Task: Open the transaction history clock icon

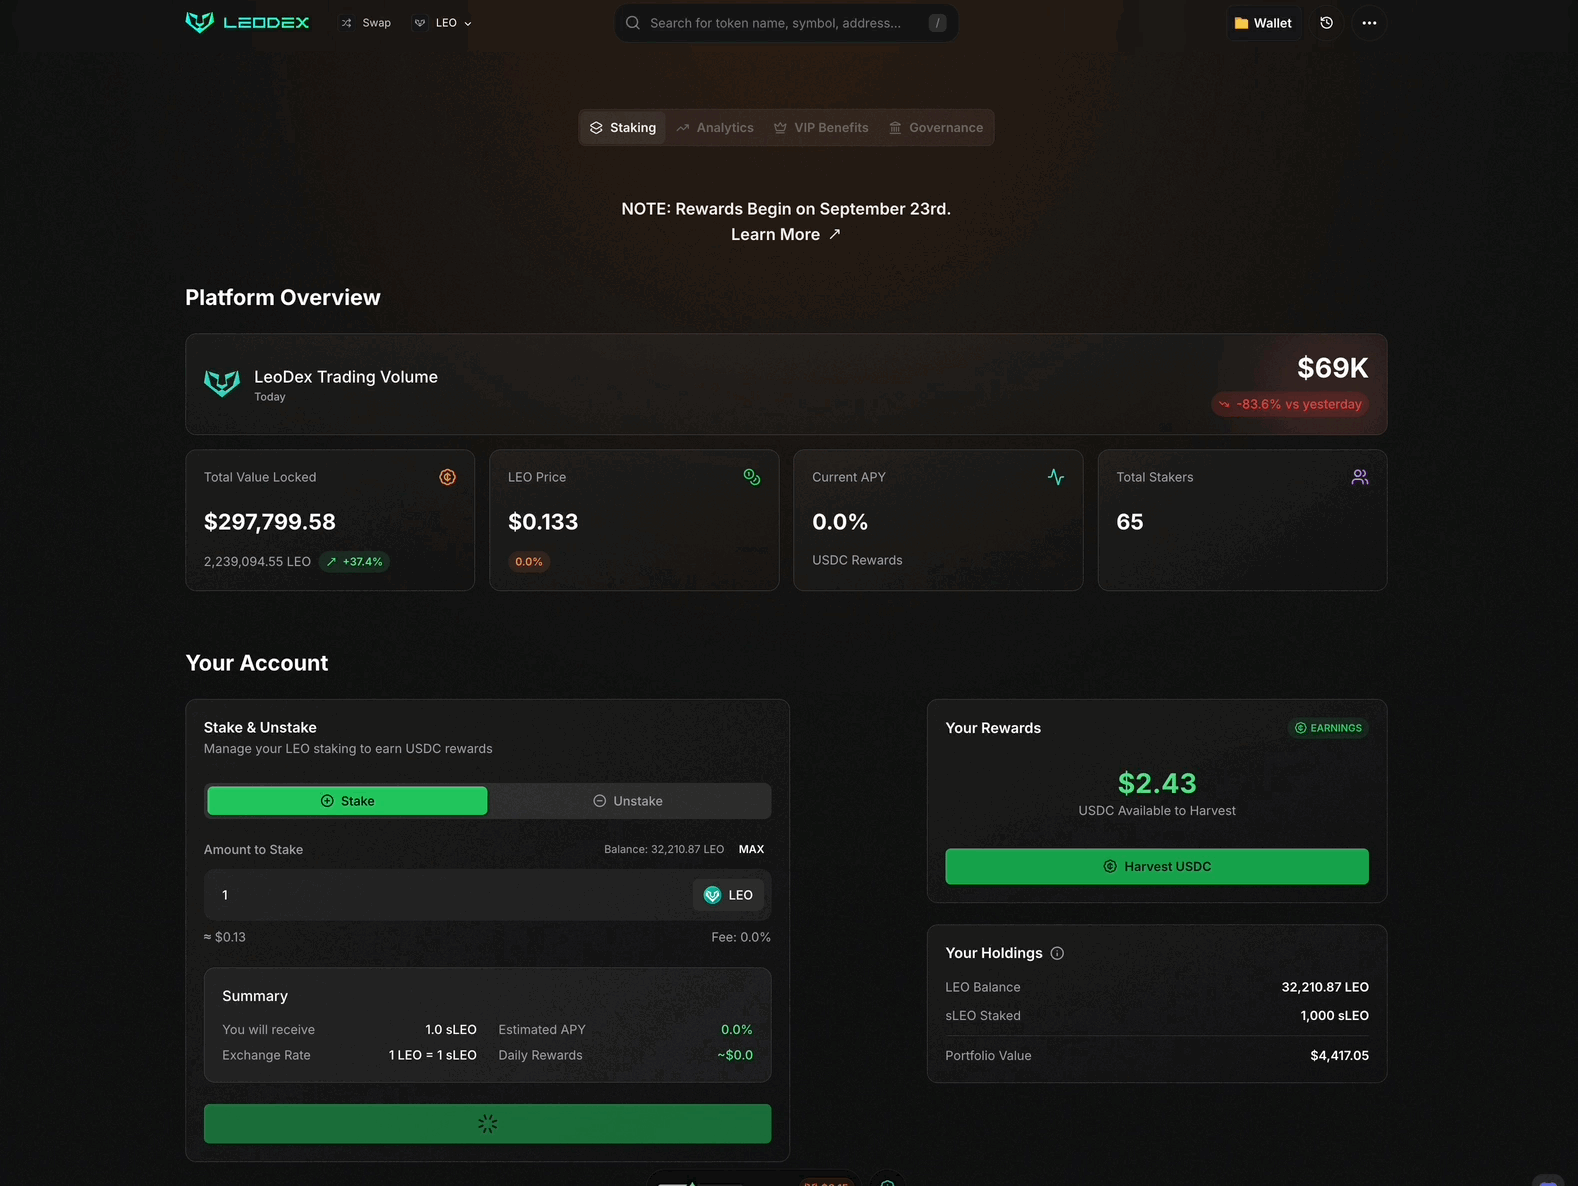Action: click(x=1326, y=23)
